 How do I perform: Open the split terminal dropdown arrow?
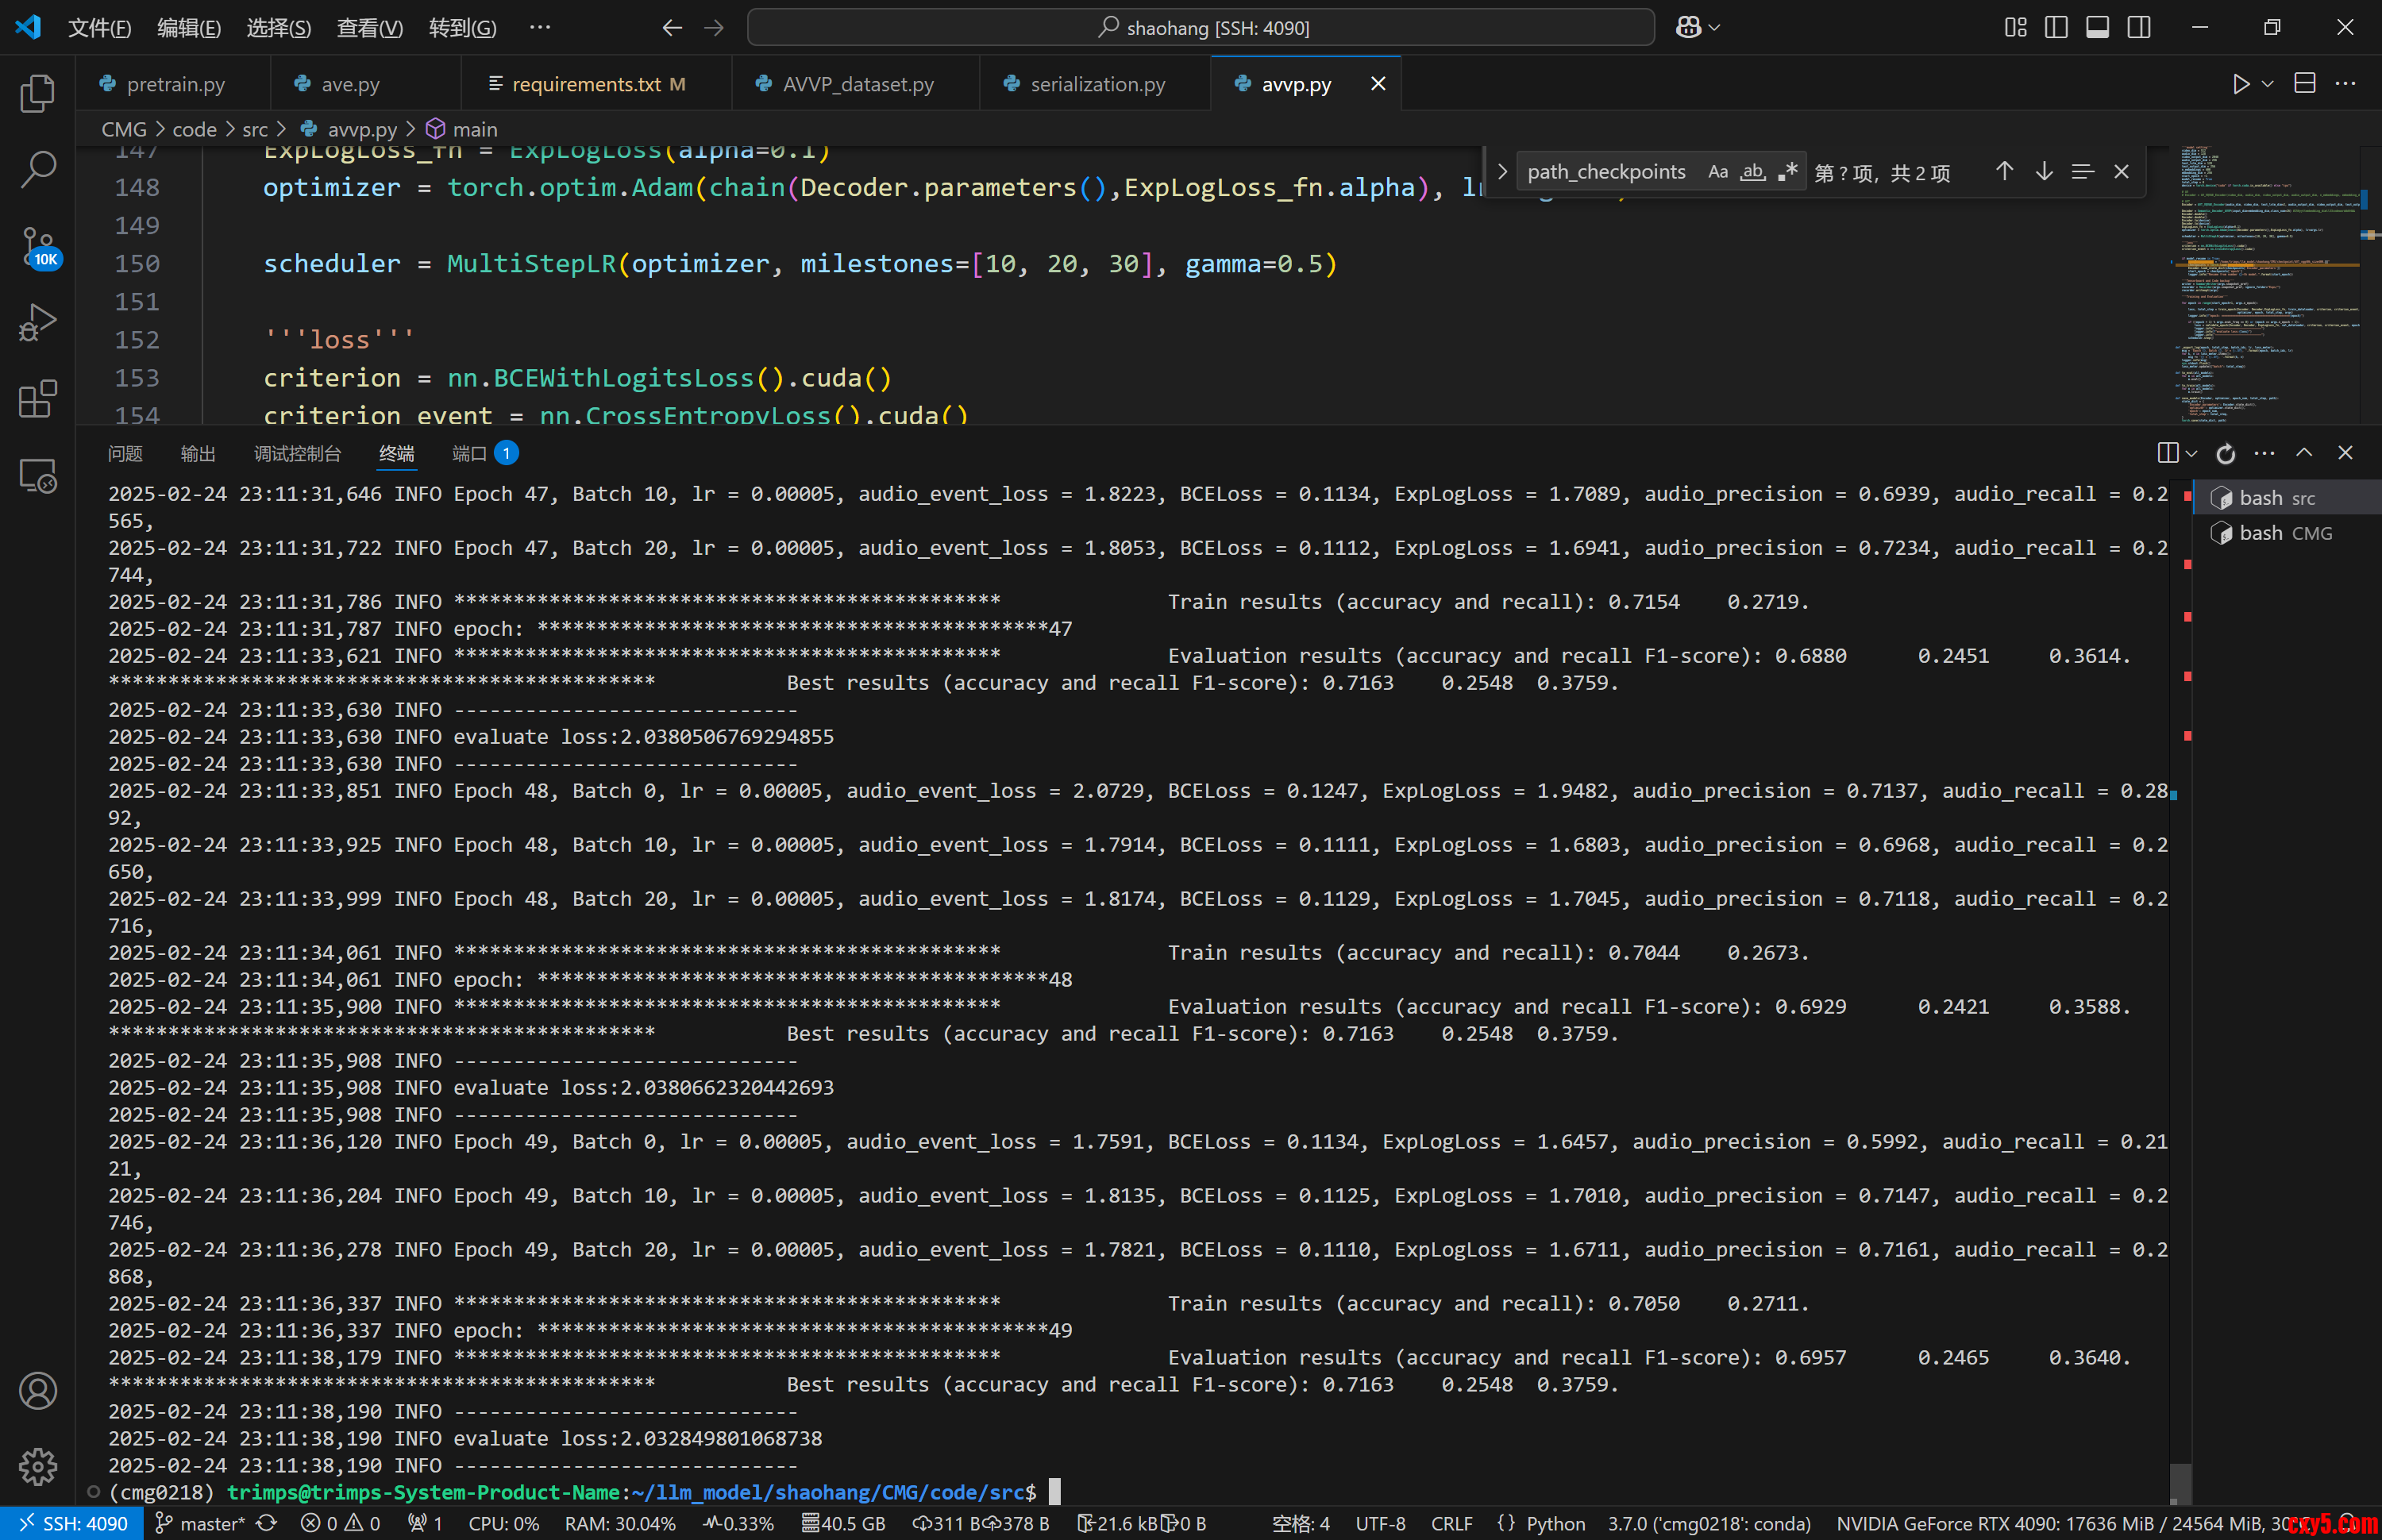(x=2191, y=454)
